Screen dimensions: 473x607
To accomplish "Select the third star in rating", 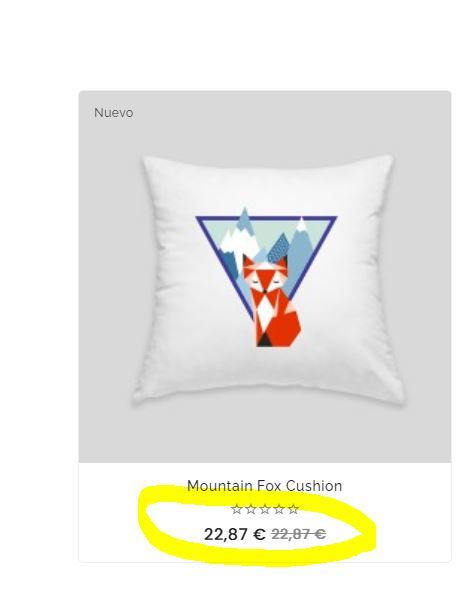I will [265, 509].
